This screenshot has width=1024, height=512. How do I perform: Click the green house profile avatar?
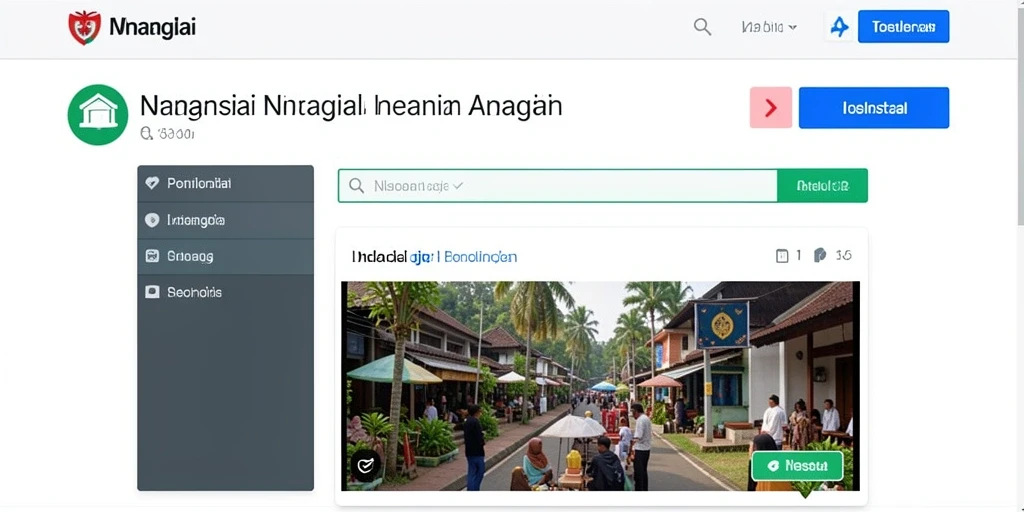point(98,114)
